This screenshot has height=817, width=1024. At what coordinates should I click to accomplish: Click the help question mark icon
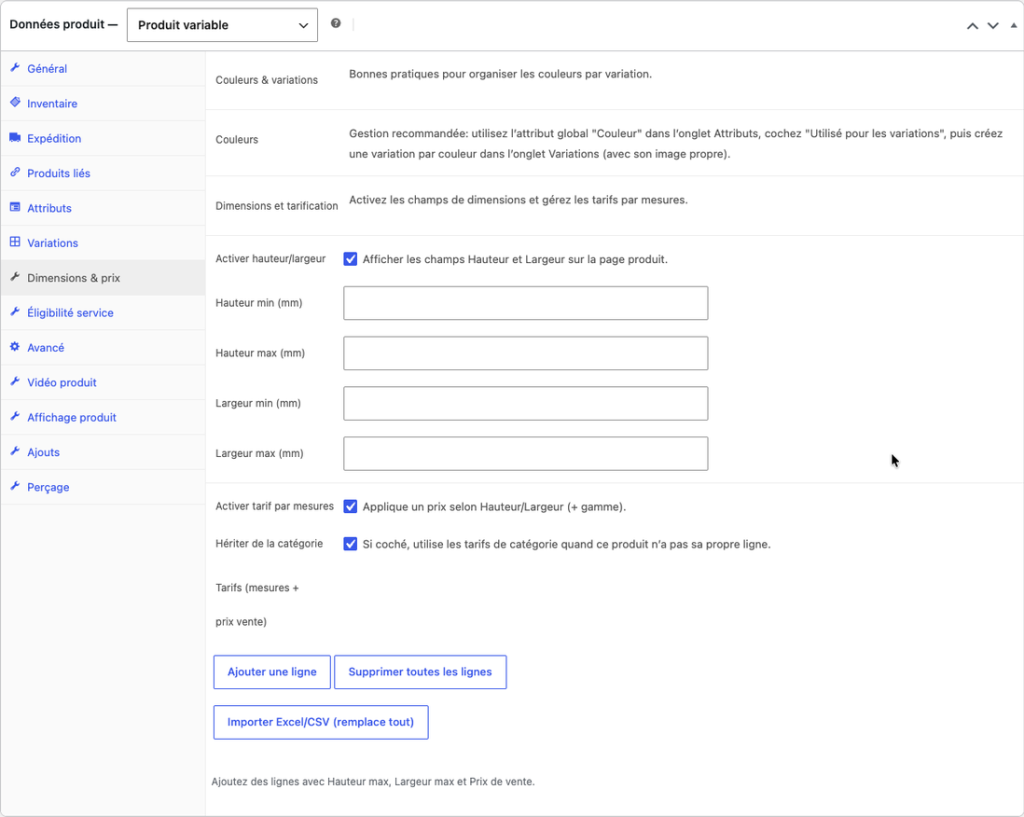coord(336,23)
